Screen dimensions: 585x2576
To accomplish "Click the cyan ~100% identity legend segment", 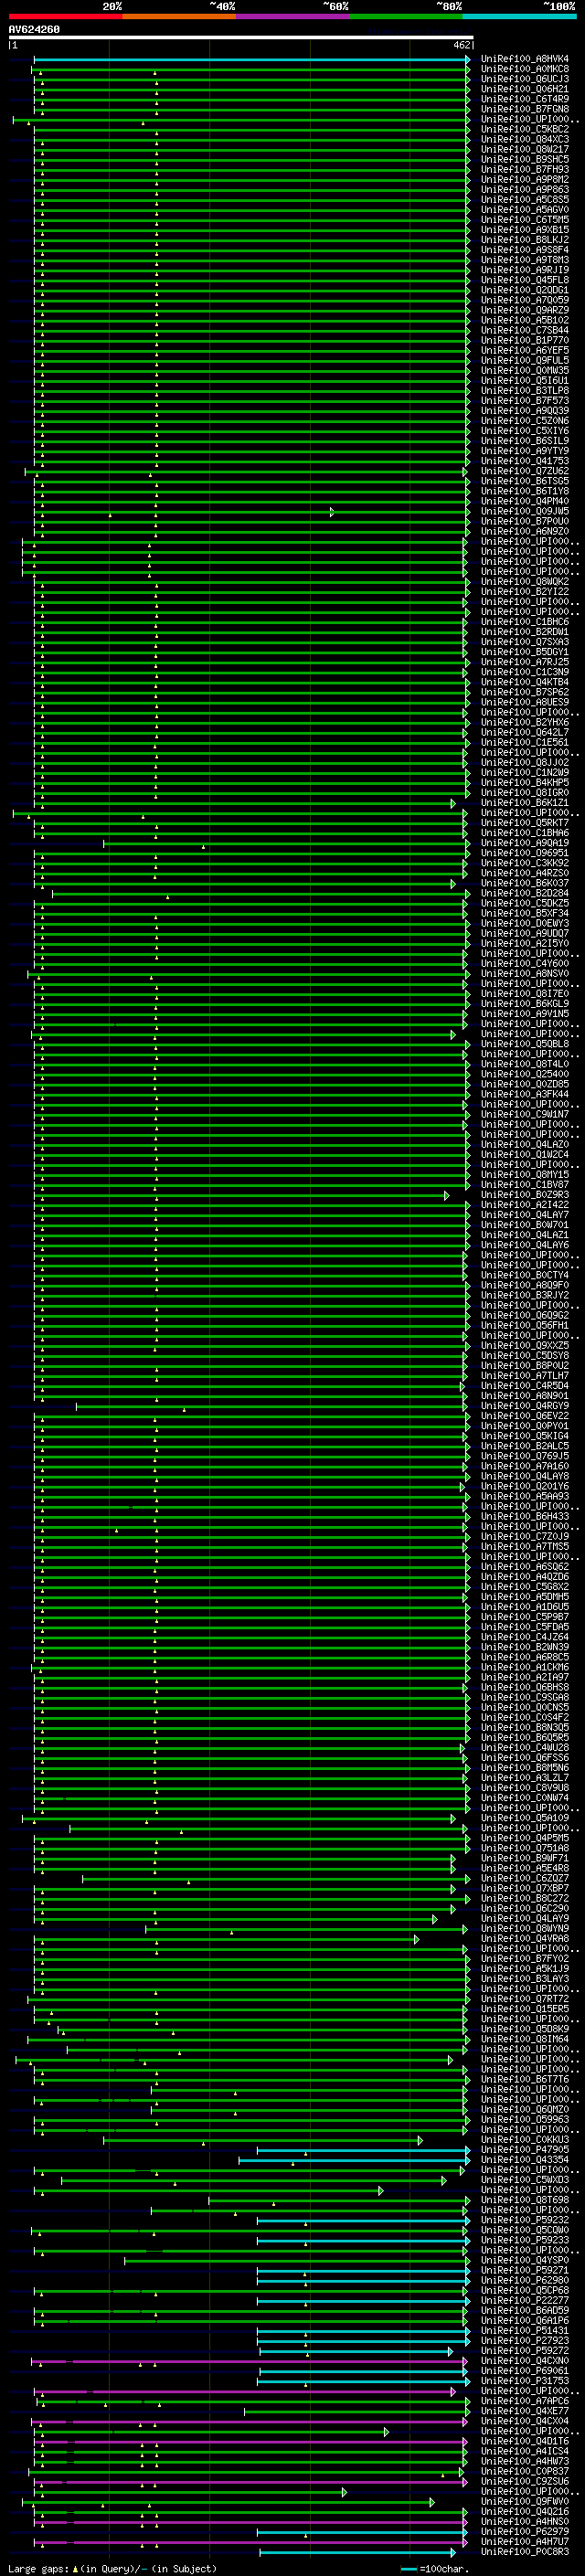I will pyautogui.click(x=519, y=17).
